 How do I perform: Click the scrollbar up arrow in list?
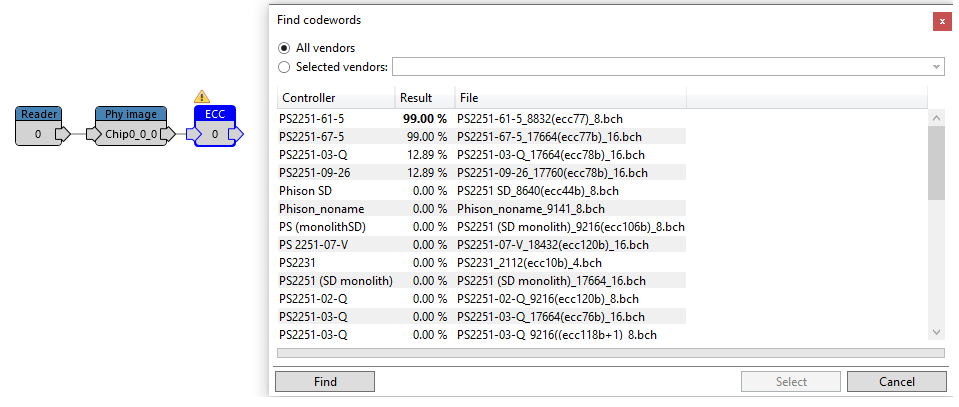pyautogui.click(x=936, y=117)
